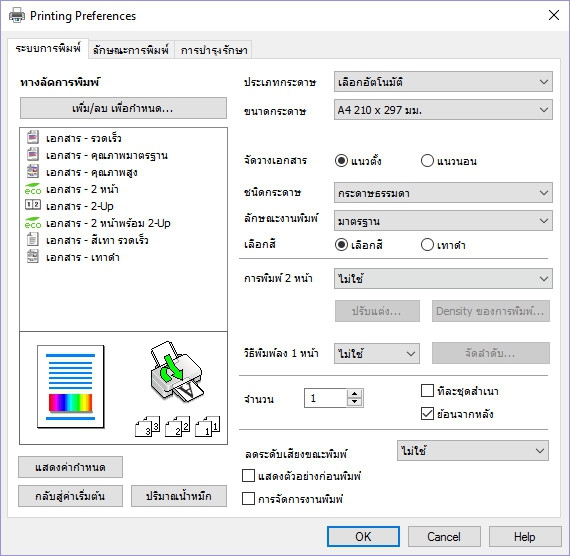Select preset เอกสาร - รวดเร็ว
Screen dimensions: 570x556
(x=84, y=138)
